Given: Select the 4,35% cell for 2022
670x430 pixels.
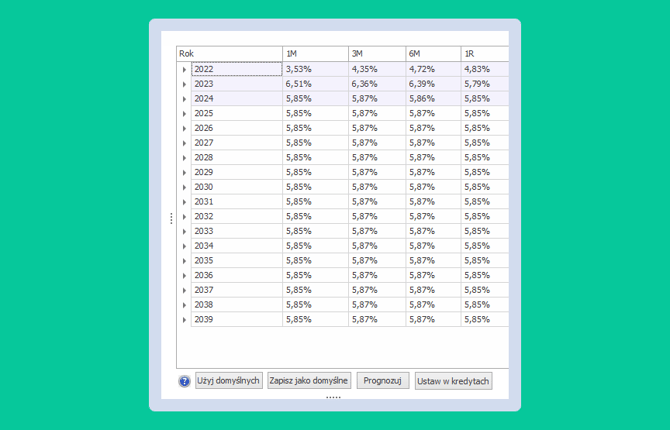Looking at the screenshot, I should tap(377, 69).
